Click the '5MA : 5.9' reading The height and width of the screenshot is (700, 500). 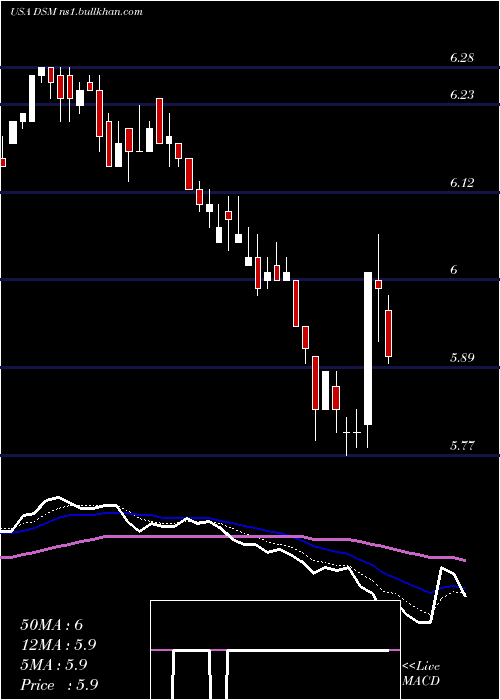[x=54, y=665]
